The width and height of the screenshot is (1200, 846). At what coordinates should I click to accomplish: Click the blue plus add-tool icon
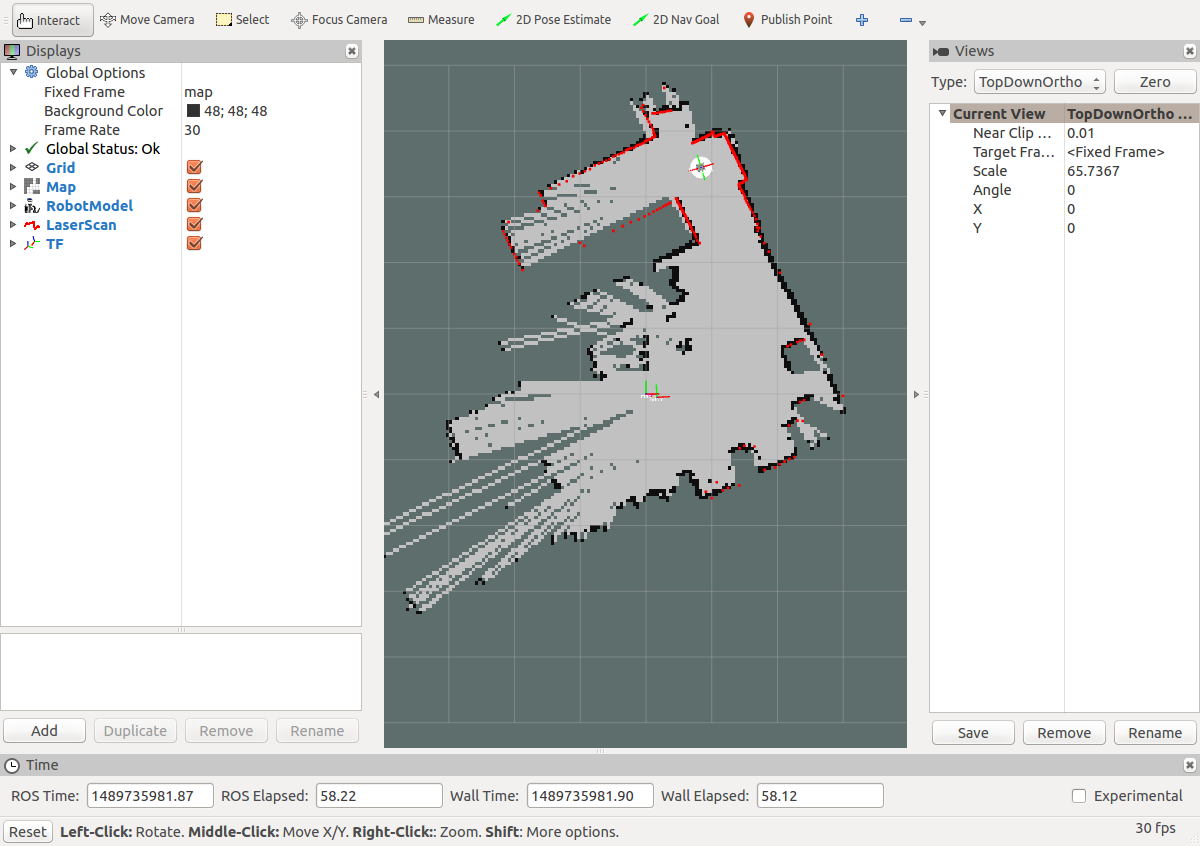tap(862, 20)
